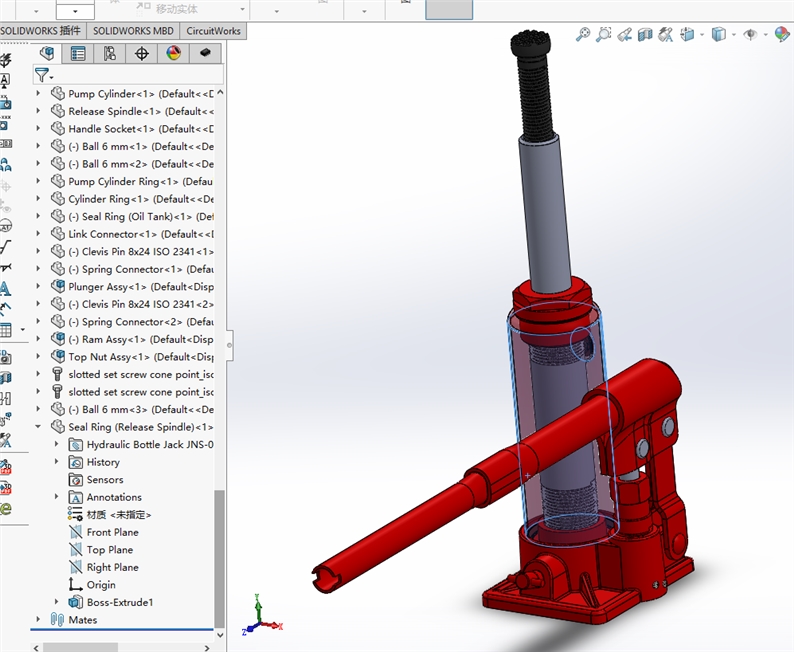This screenshot has height=652, width=794.
Task: Switch to the DisplayManager color ball tab
Action: (x=173, y=53)
